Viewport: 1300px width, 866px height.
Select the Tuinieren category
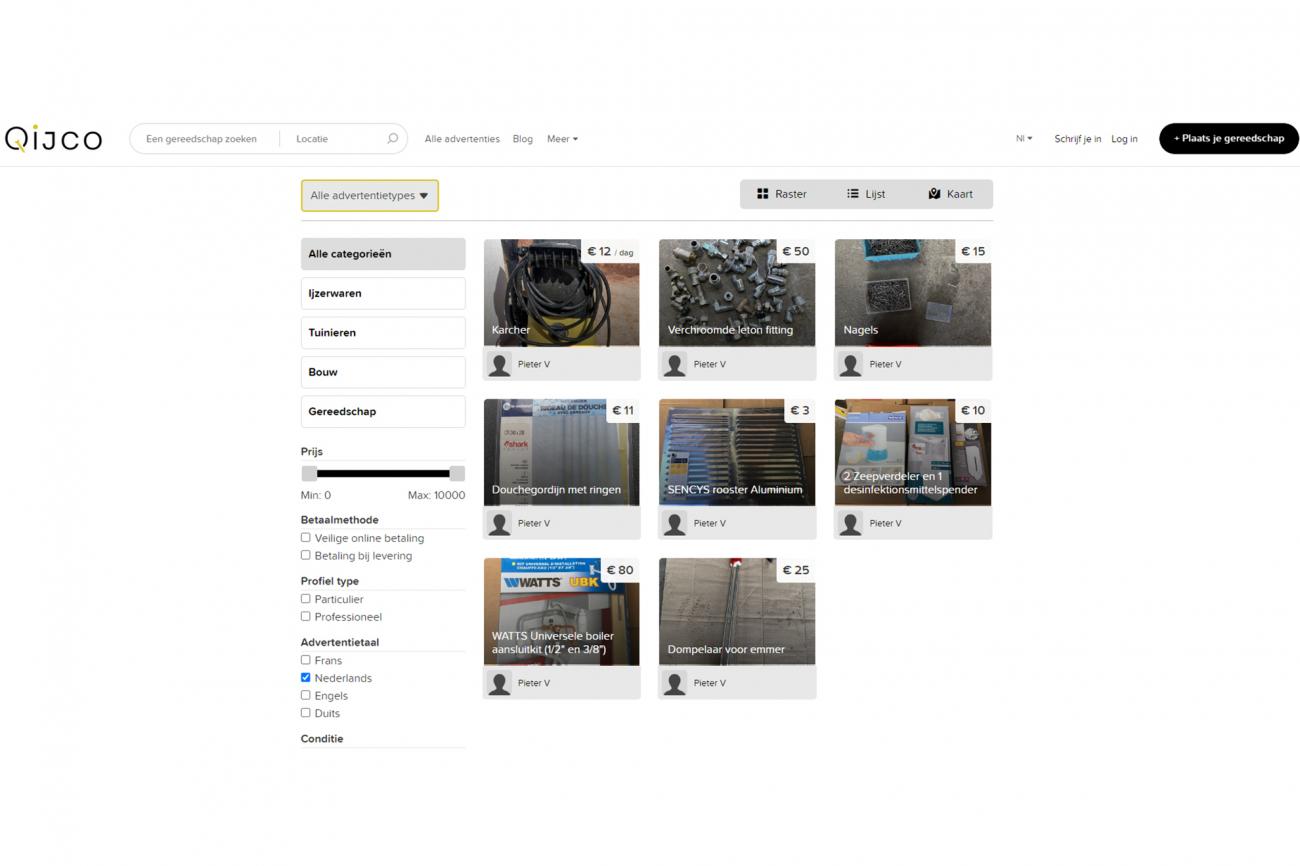tap(383, 333)
